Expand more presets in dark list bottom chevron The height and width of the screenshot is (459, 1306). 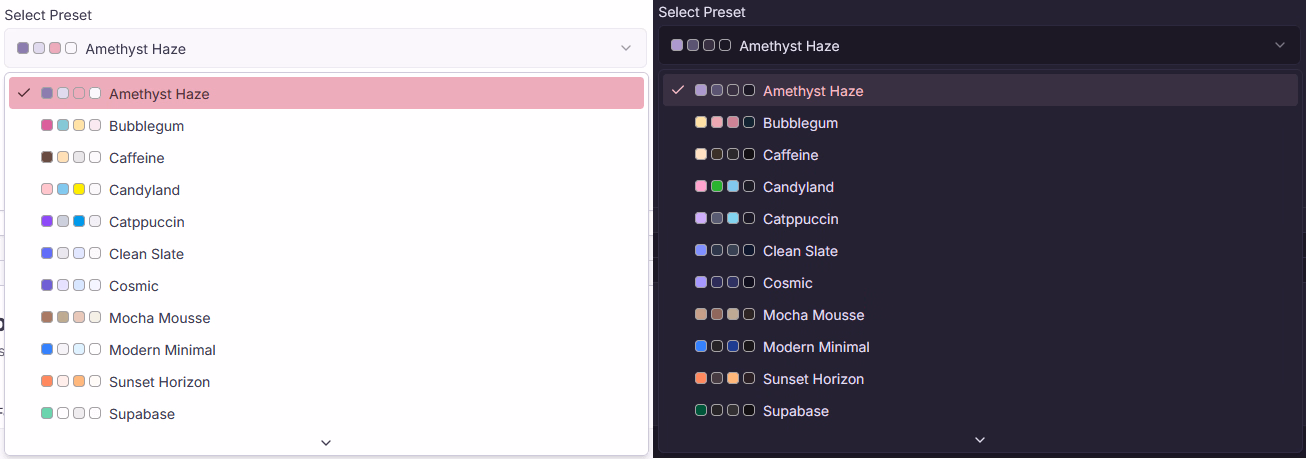pyautogui.click(x=980, y=439)
